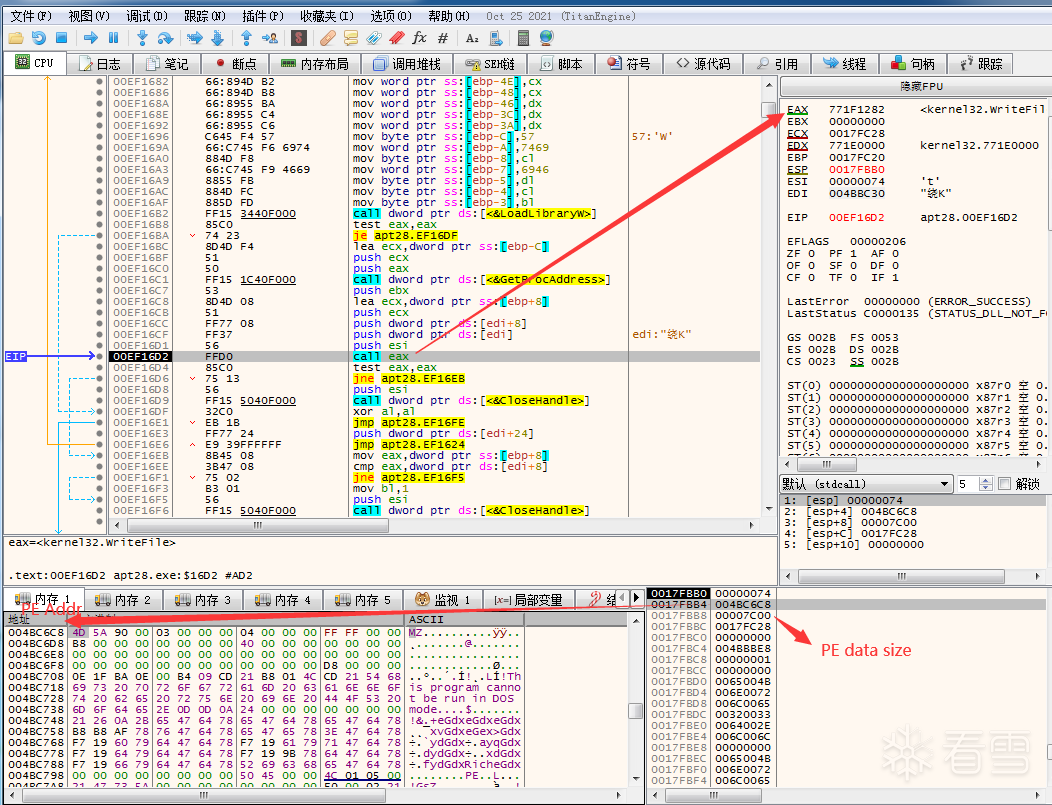Open the String references A icon
This screenshot has width=1052, height=805.
472,38
